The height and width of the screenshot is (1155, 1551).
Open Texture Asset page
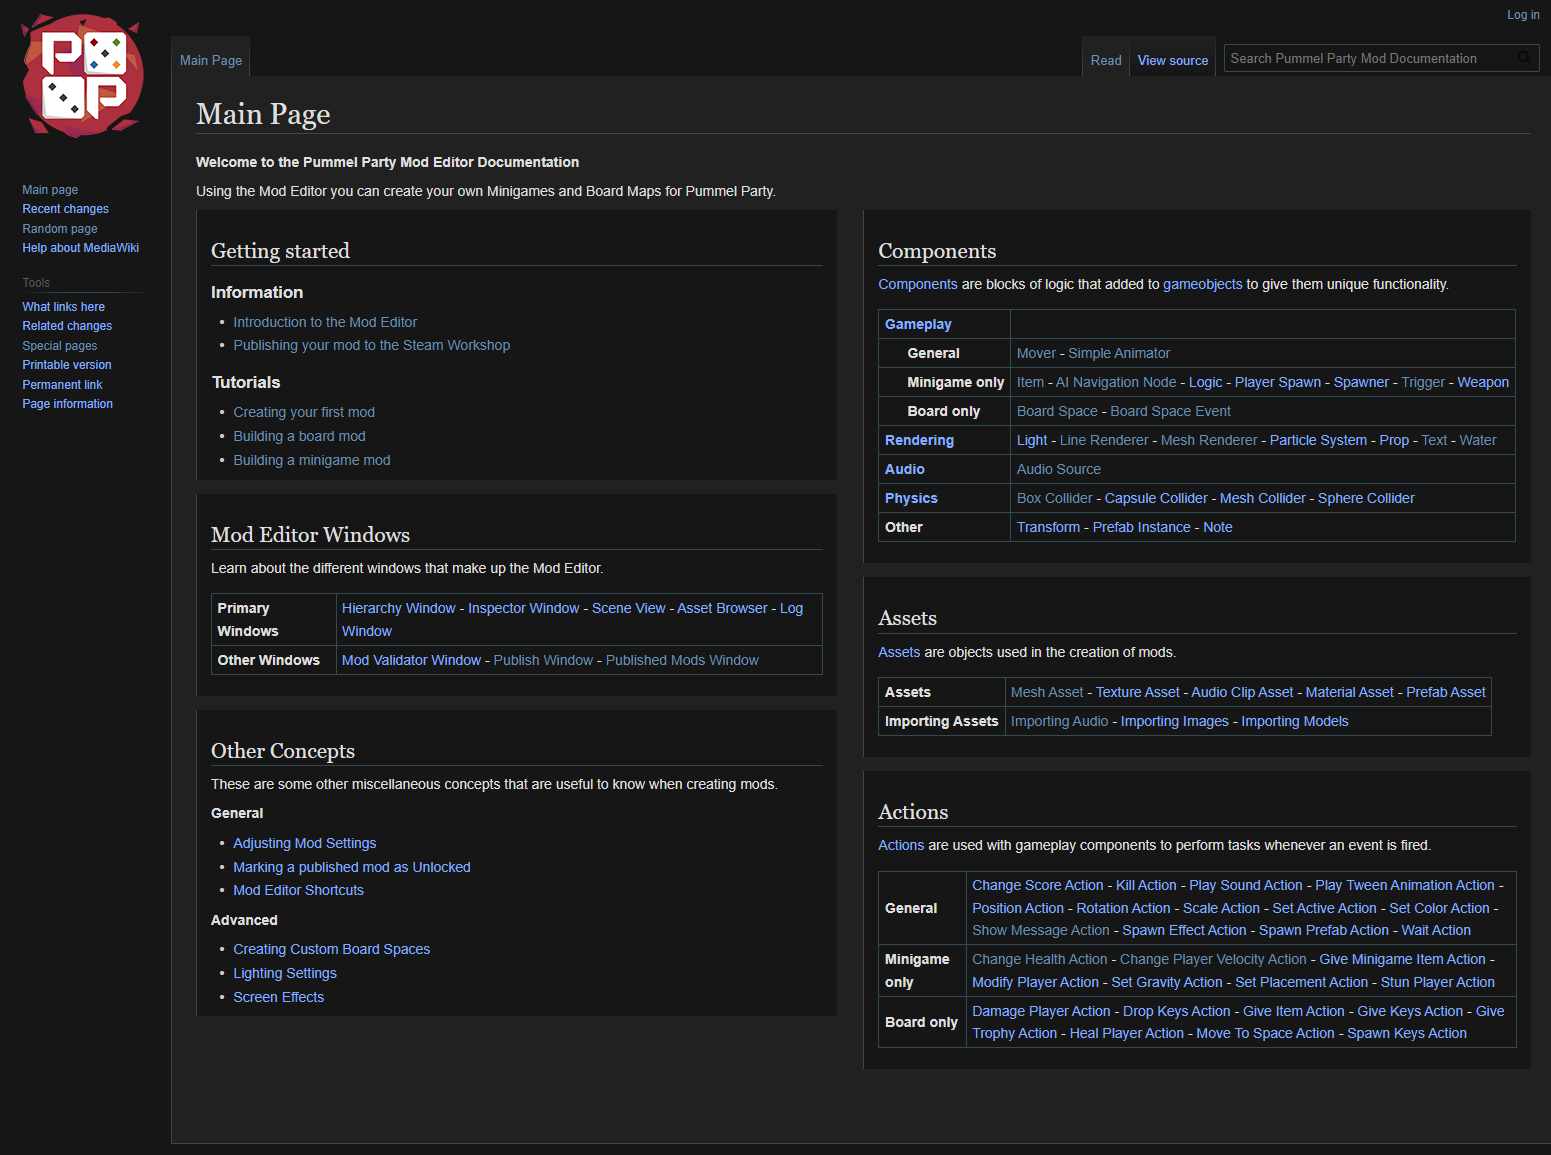[1138, 692]
